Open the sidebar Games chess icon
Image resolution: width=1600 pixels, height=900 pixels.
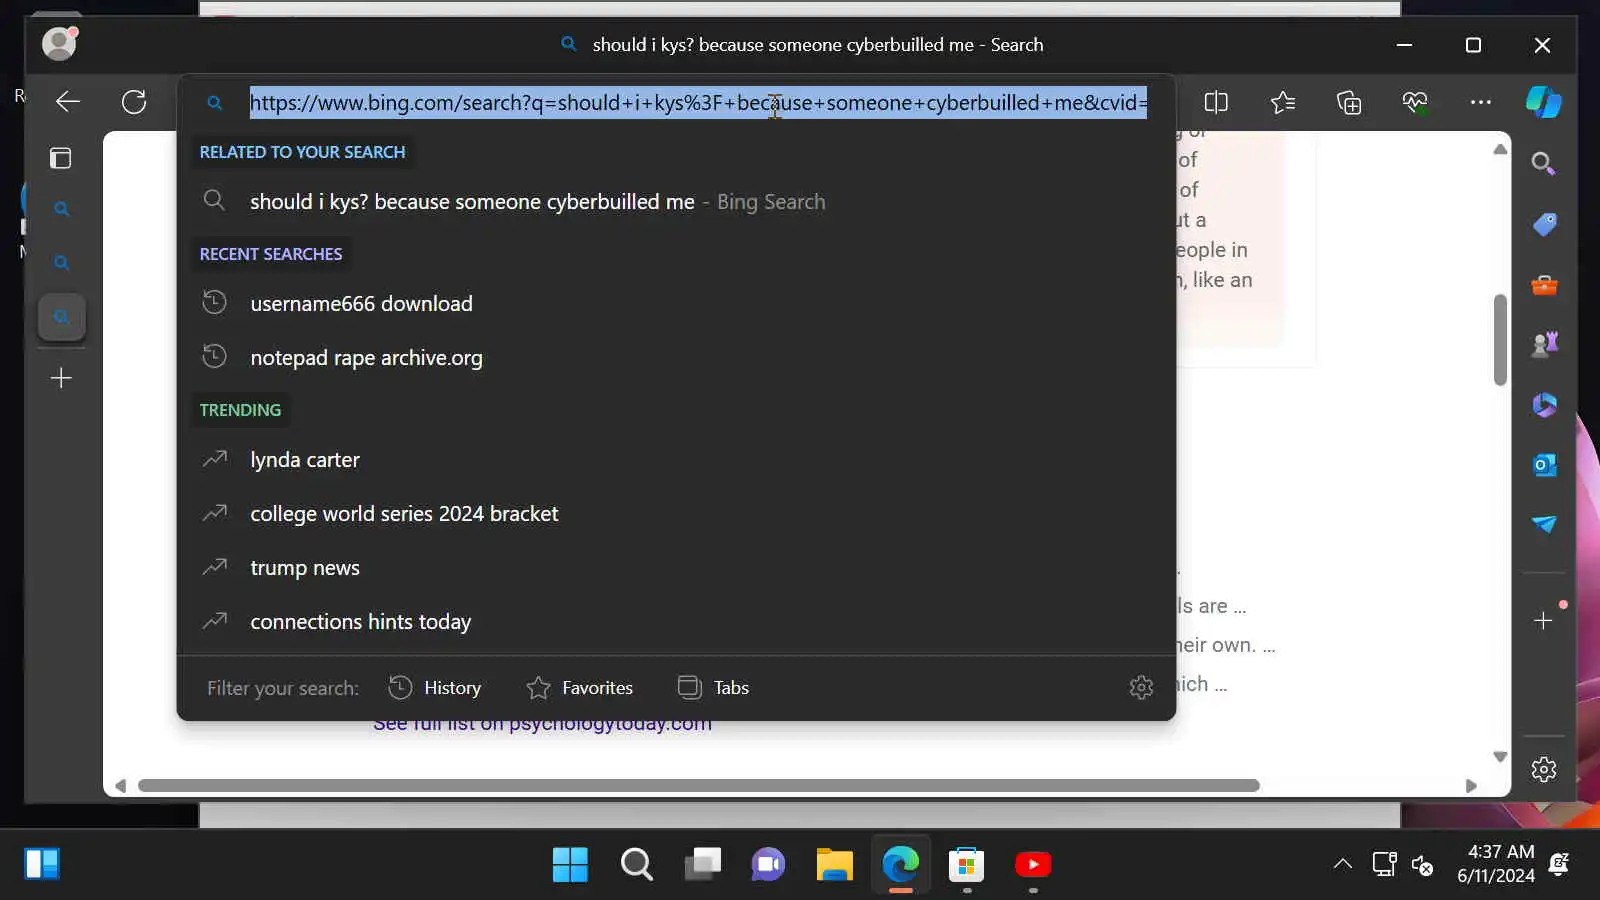[1544, 345]
